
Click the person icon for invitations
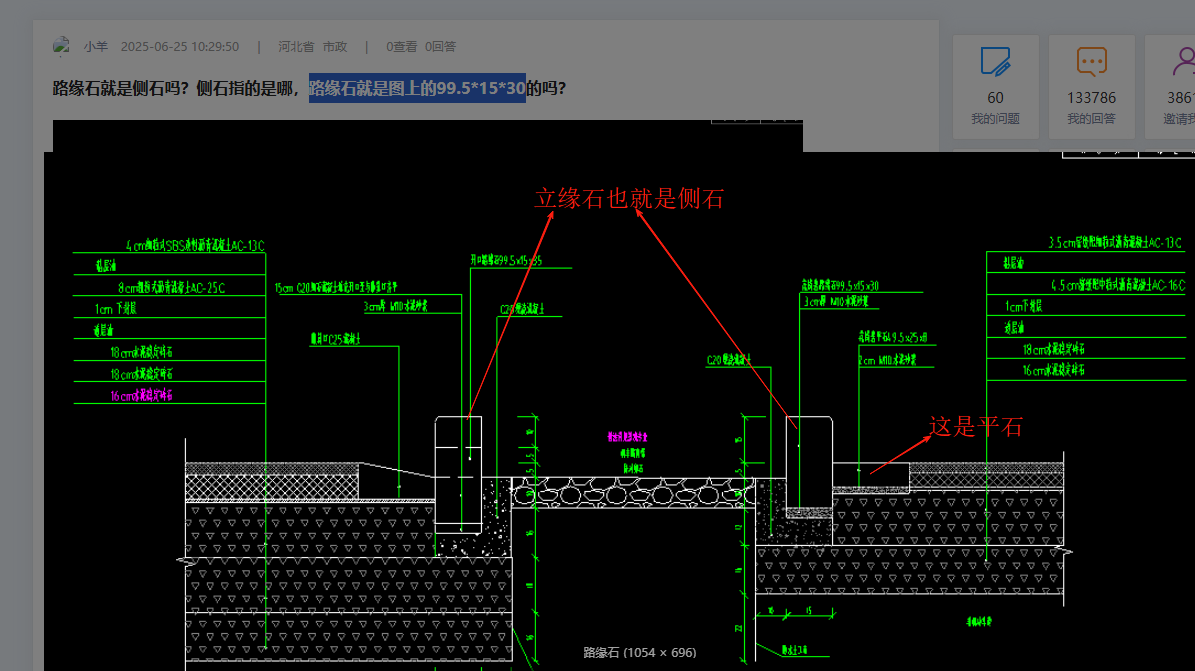(1184, 62)
